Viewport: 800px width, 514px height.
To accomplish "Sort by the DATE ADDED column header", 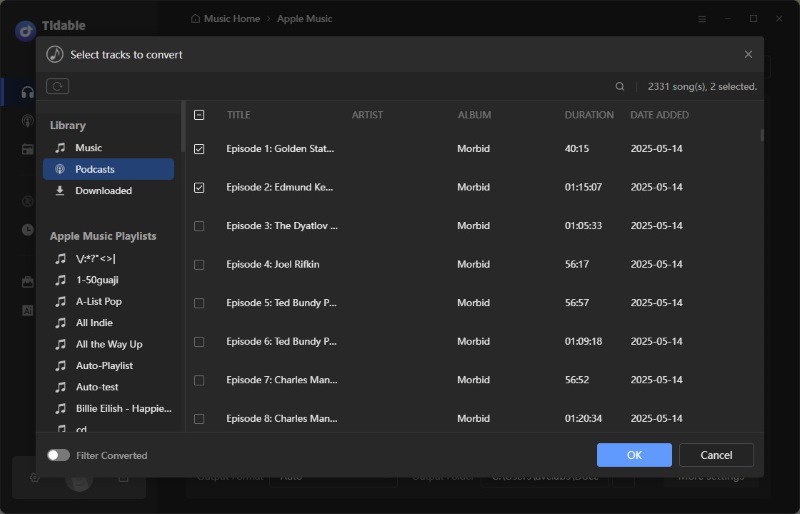I will tap(659, 115).
